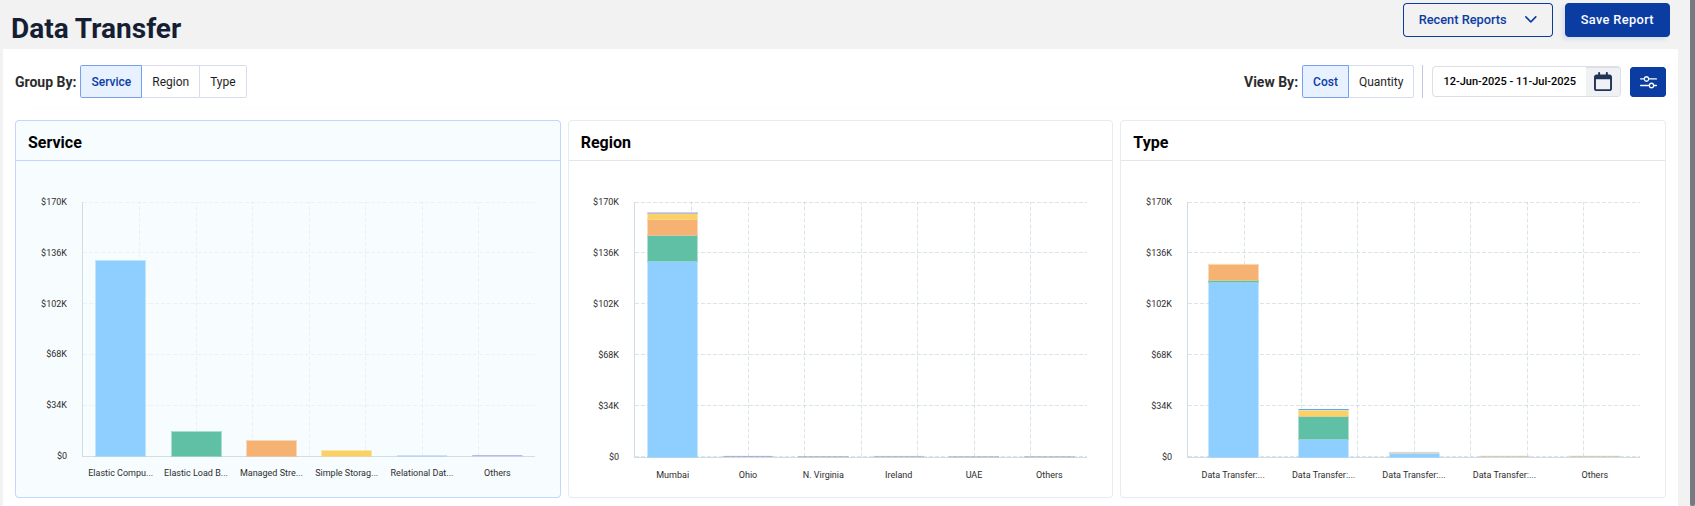Image resolution: width=1695 pixels, height=506 pixels.
Task: Select the Simple Storage yellow bar
Action: (346, 453)
